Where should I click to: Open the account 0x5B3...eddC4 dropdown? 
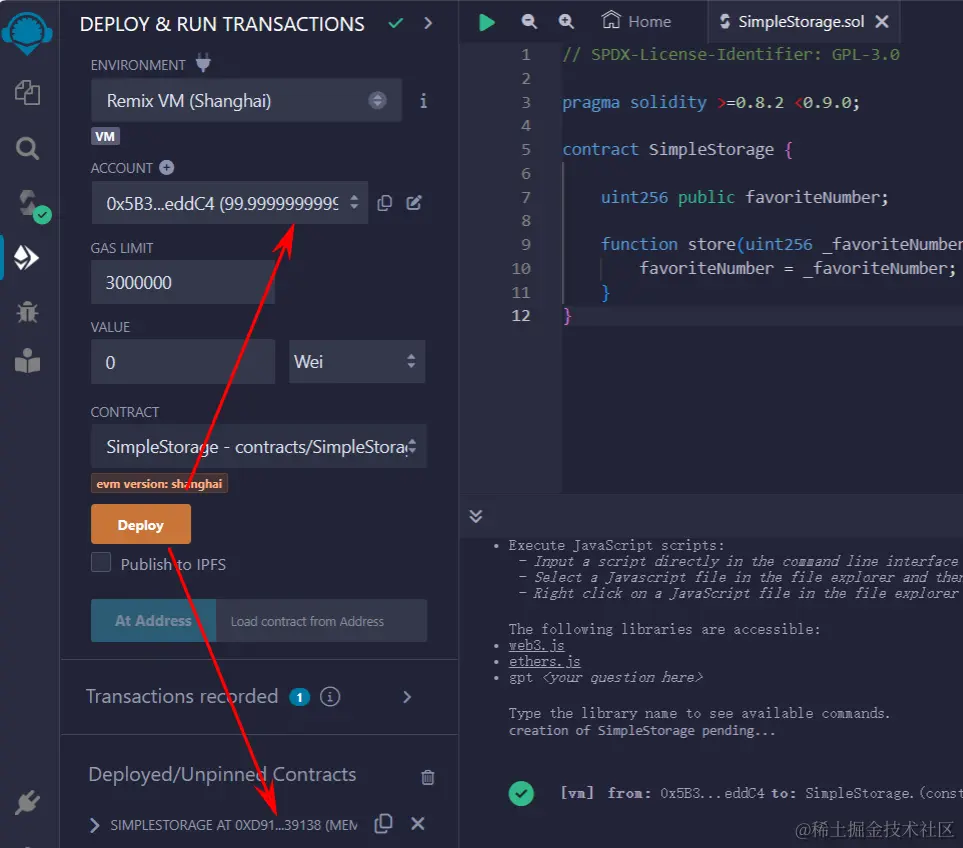(x=230, y=203)
